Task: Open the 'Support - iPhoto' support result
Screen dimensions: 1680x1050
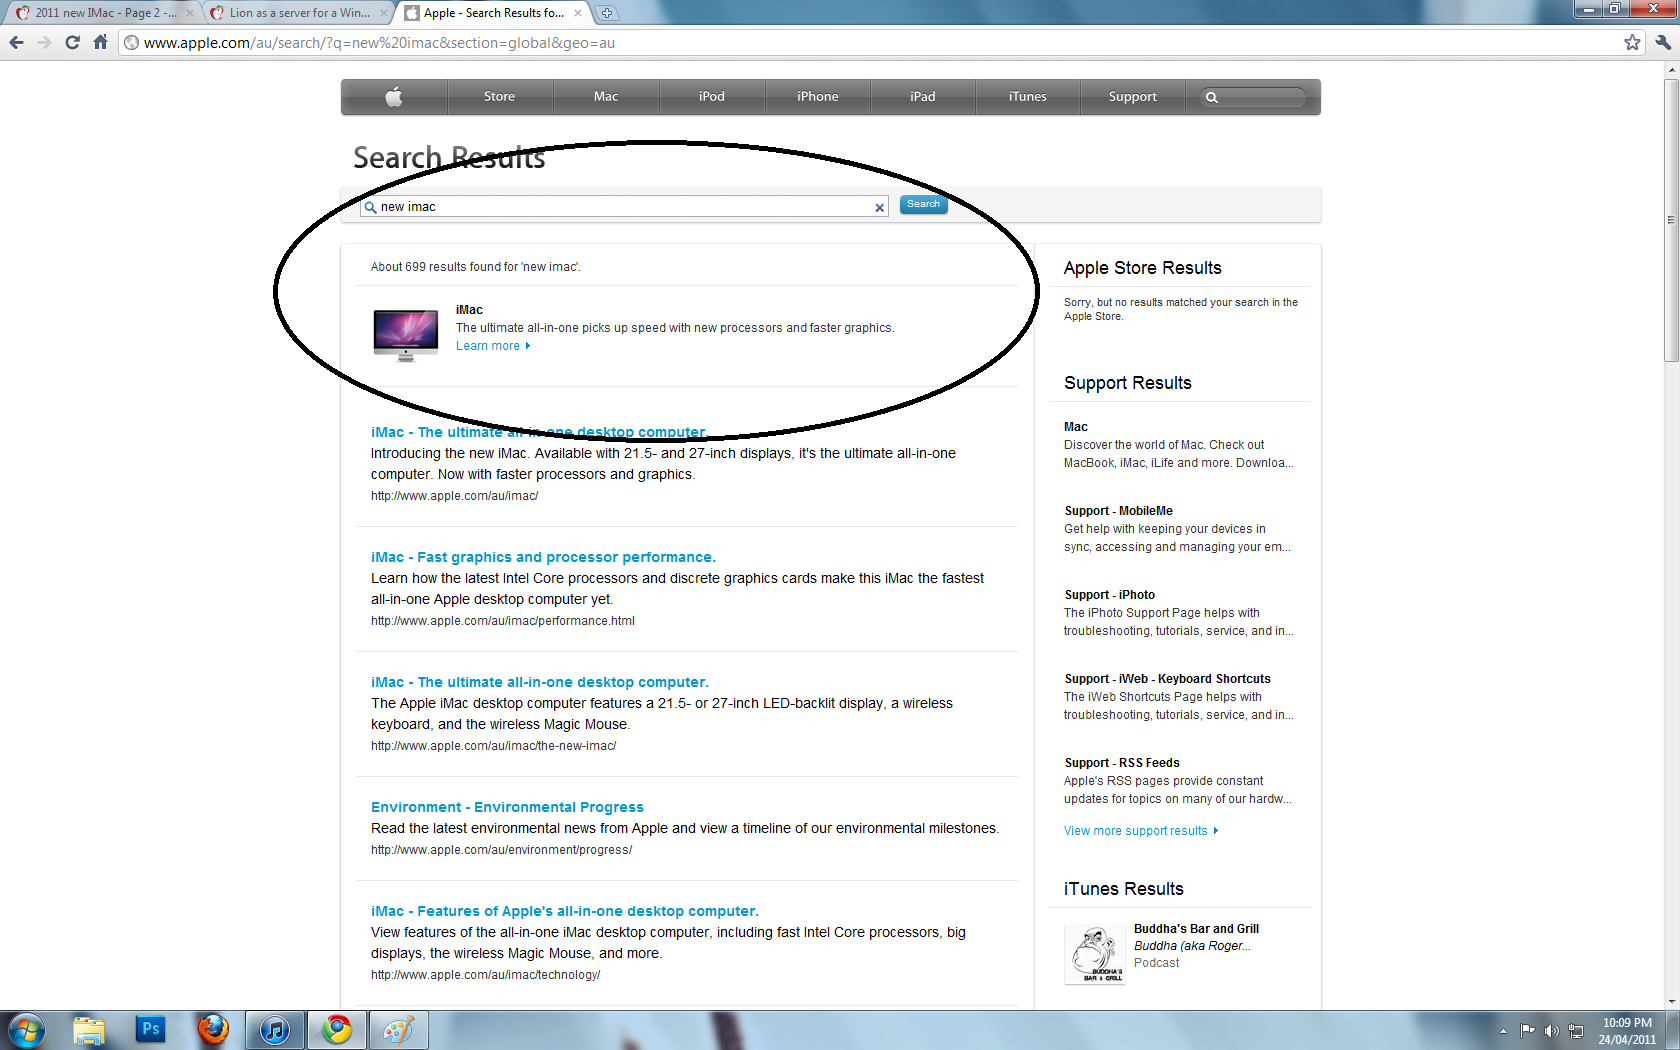Action: pyautogui.click(x=1109, y=595)
